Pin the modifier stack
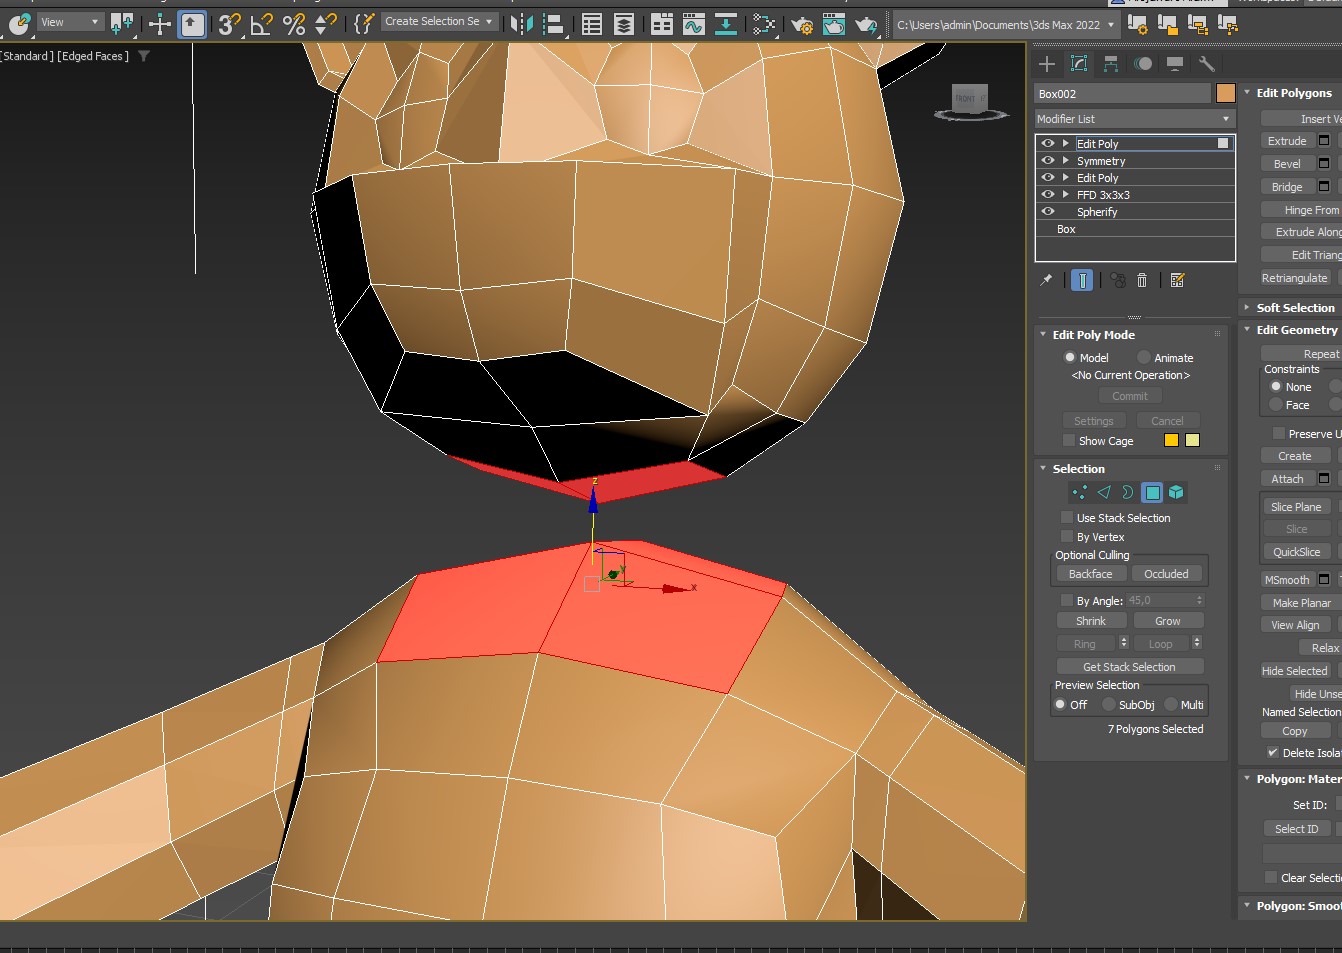The width and height of the screenshot is (1342, 953). 1046,281
